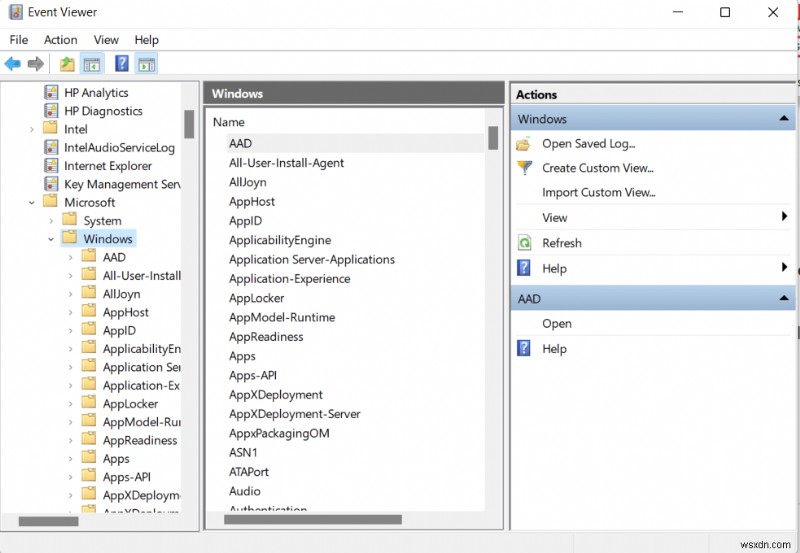Click the Up One Level folder icon
Screen dimensions: 800x553
coord(67,64)
